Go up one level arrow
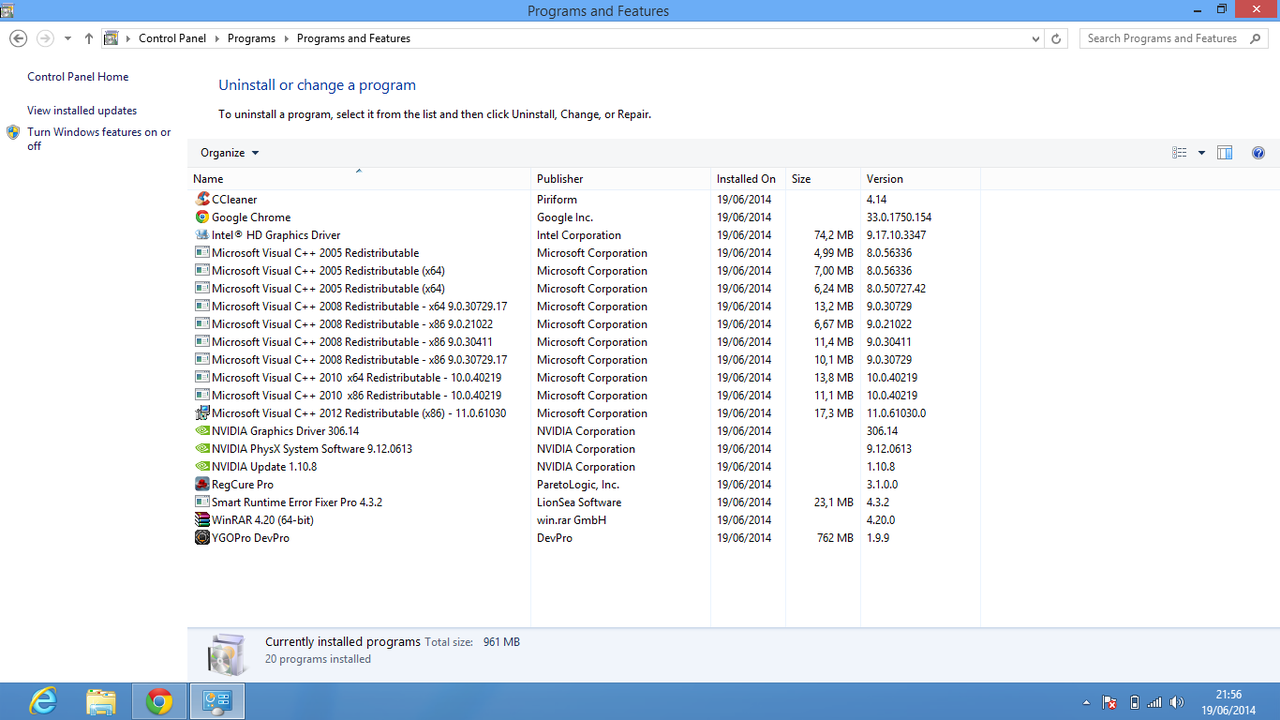Image resolution: width=1280 pixels, height=720 pixels. pos(89,38)
